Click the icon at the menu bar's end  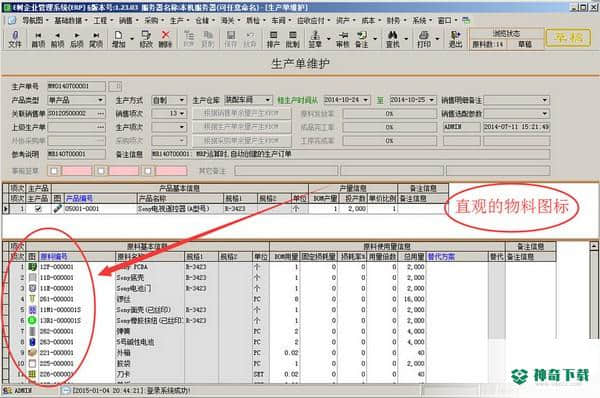point(466,20)
